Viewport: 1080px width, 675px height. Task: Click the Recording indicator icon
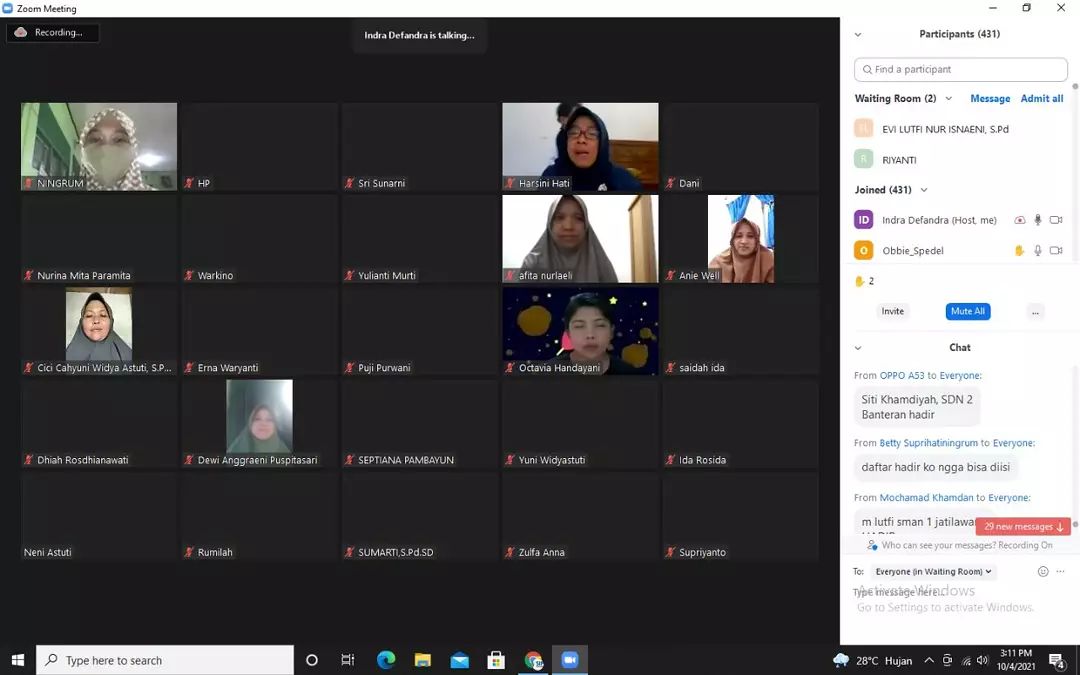(x=21, y=32)
